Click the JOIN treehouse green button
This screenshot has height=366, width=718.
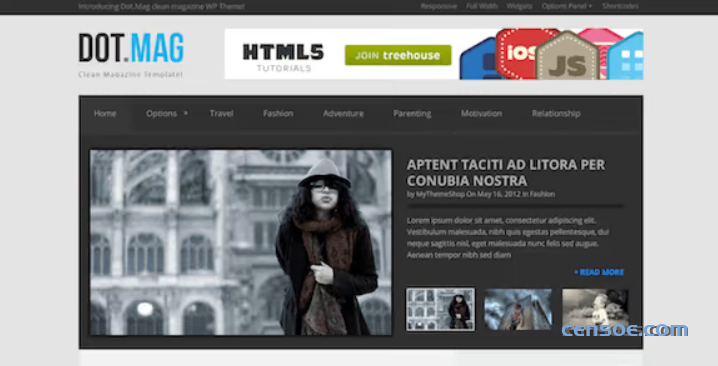398,55
